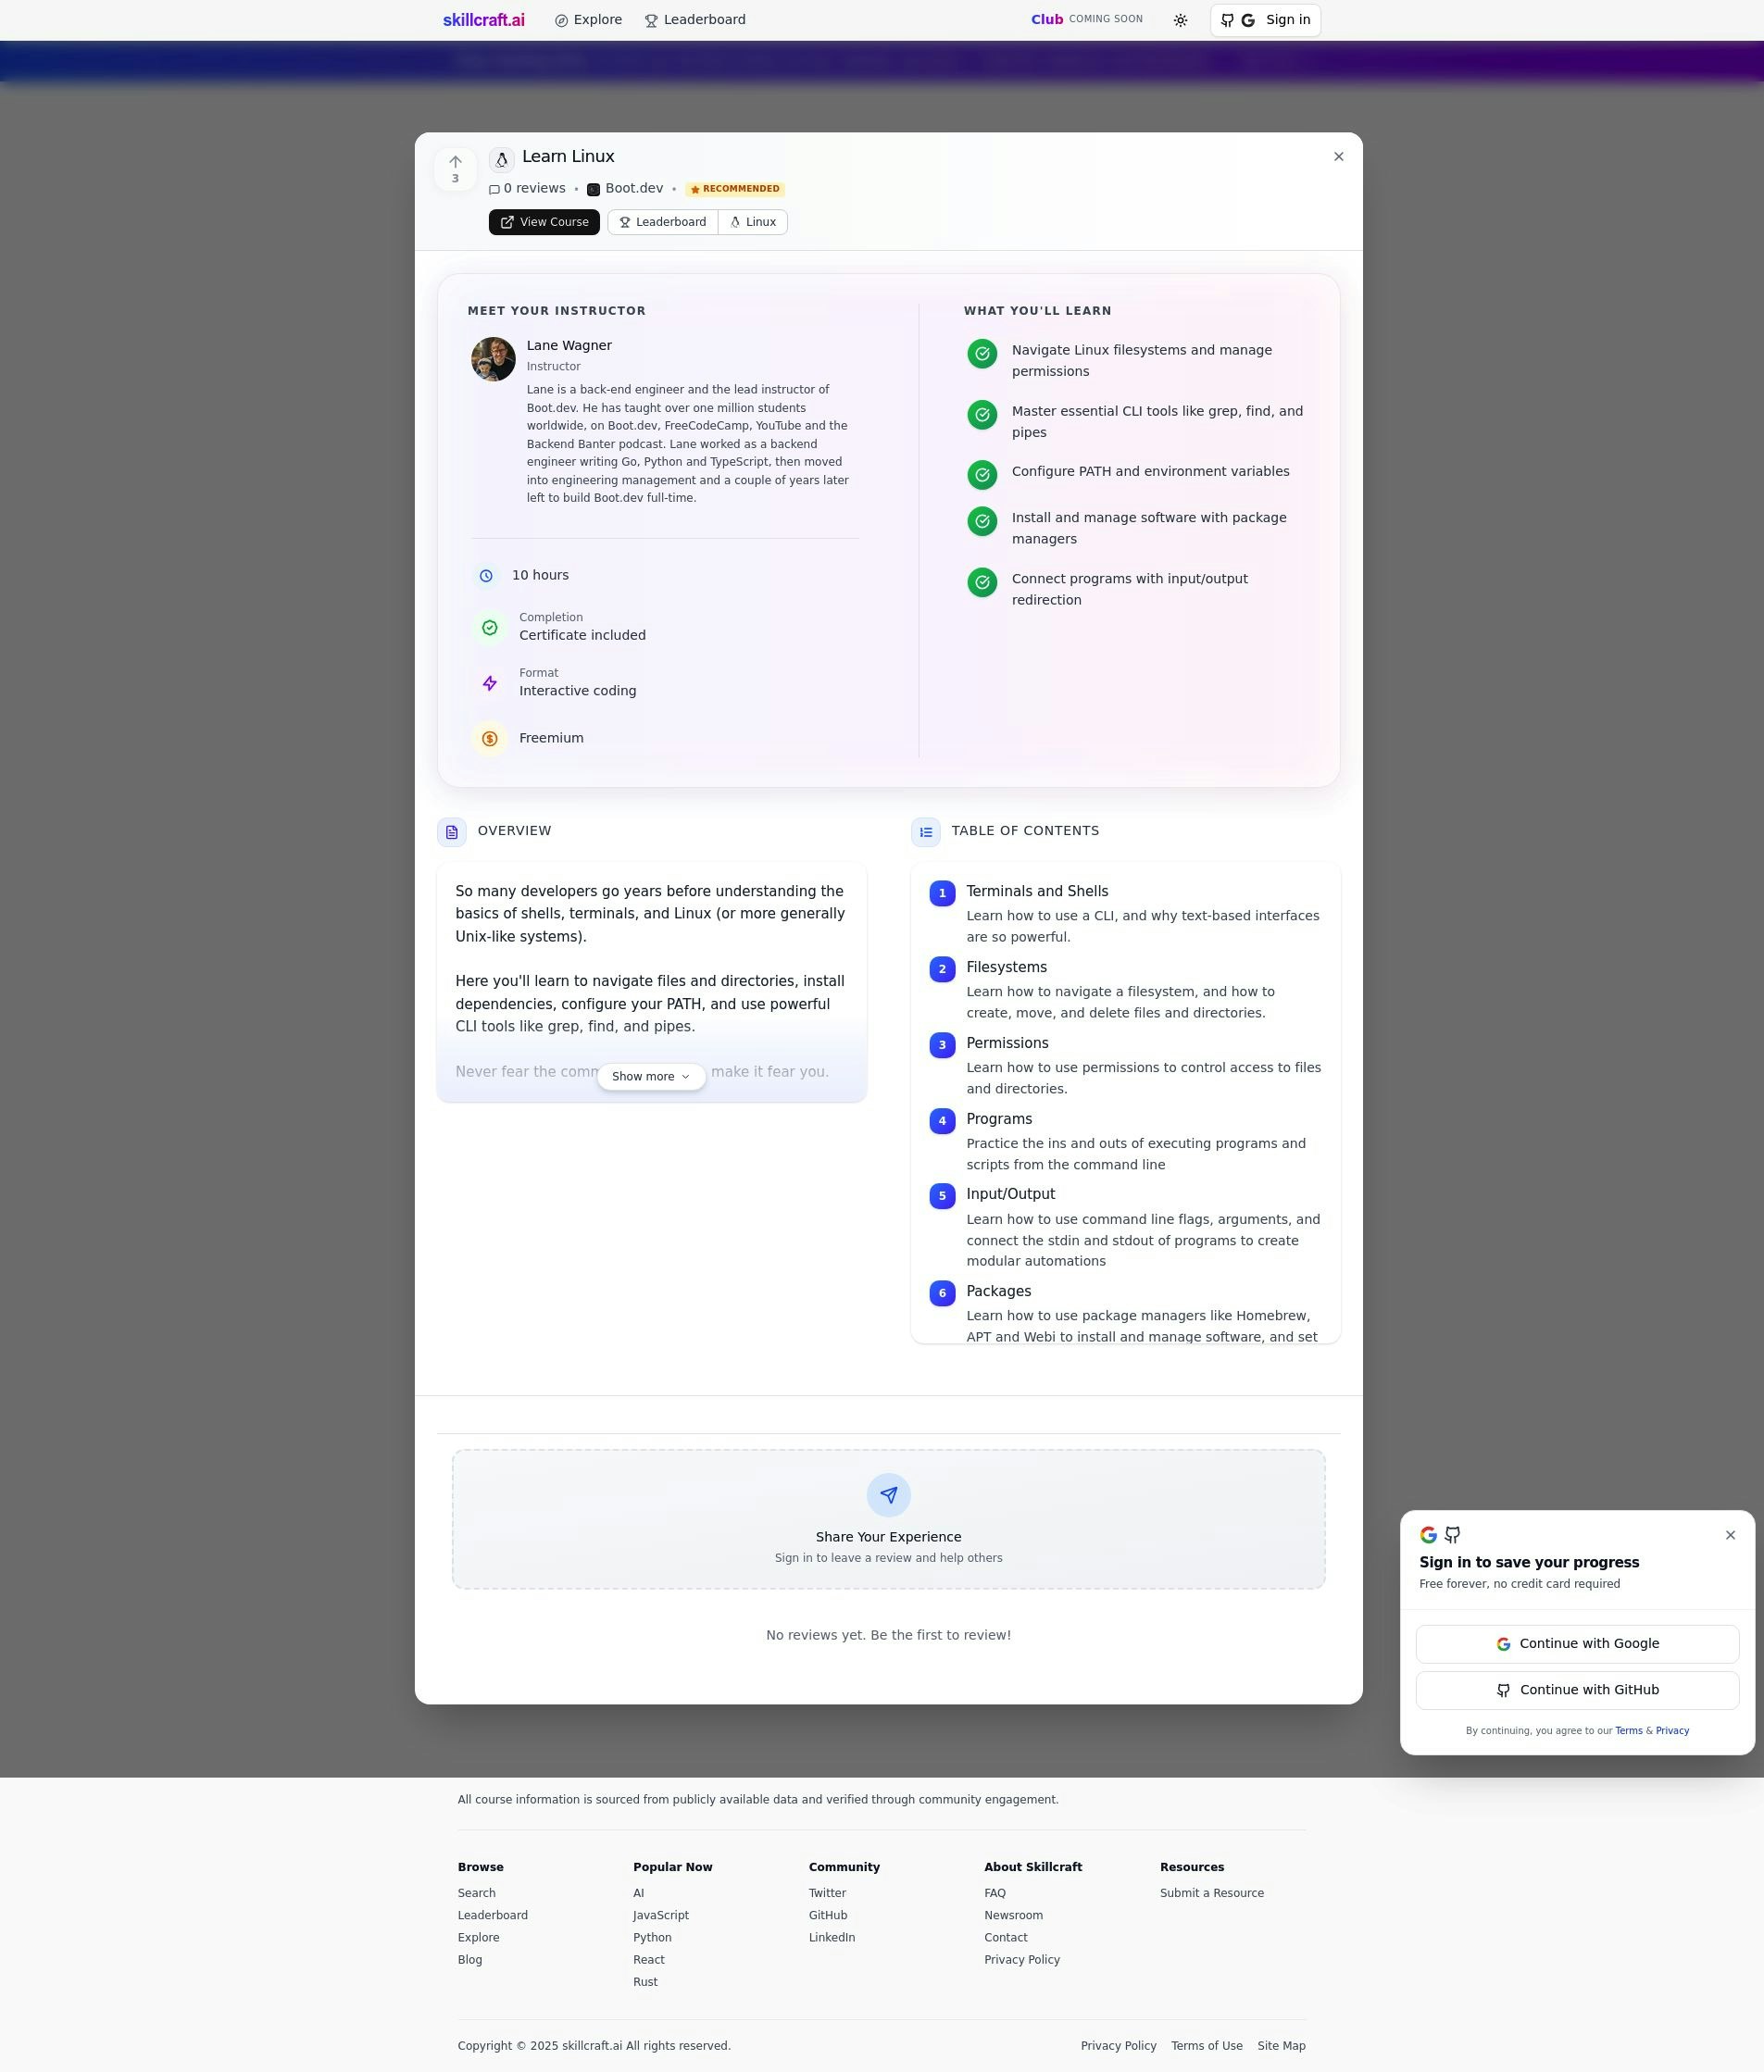This screenshot has width=1764, height=2072.
Task: Click check icon for Master essential CLI tools
Action: click(x=982, y=415)
